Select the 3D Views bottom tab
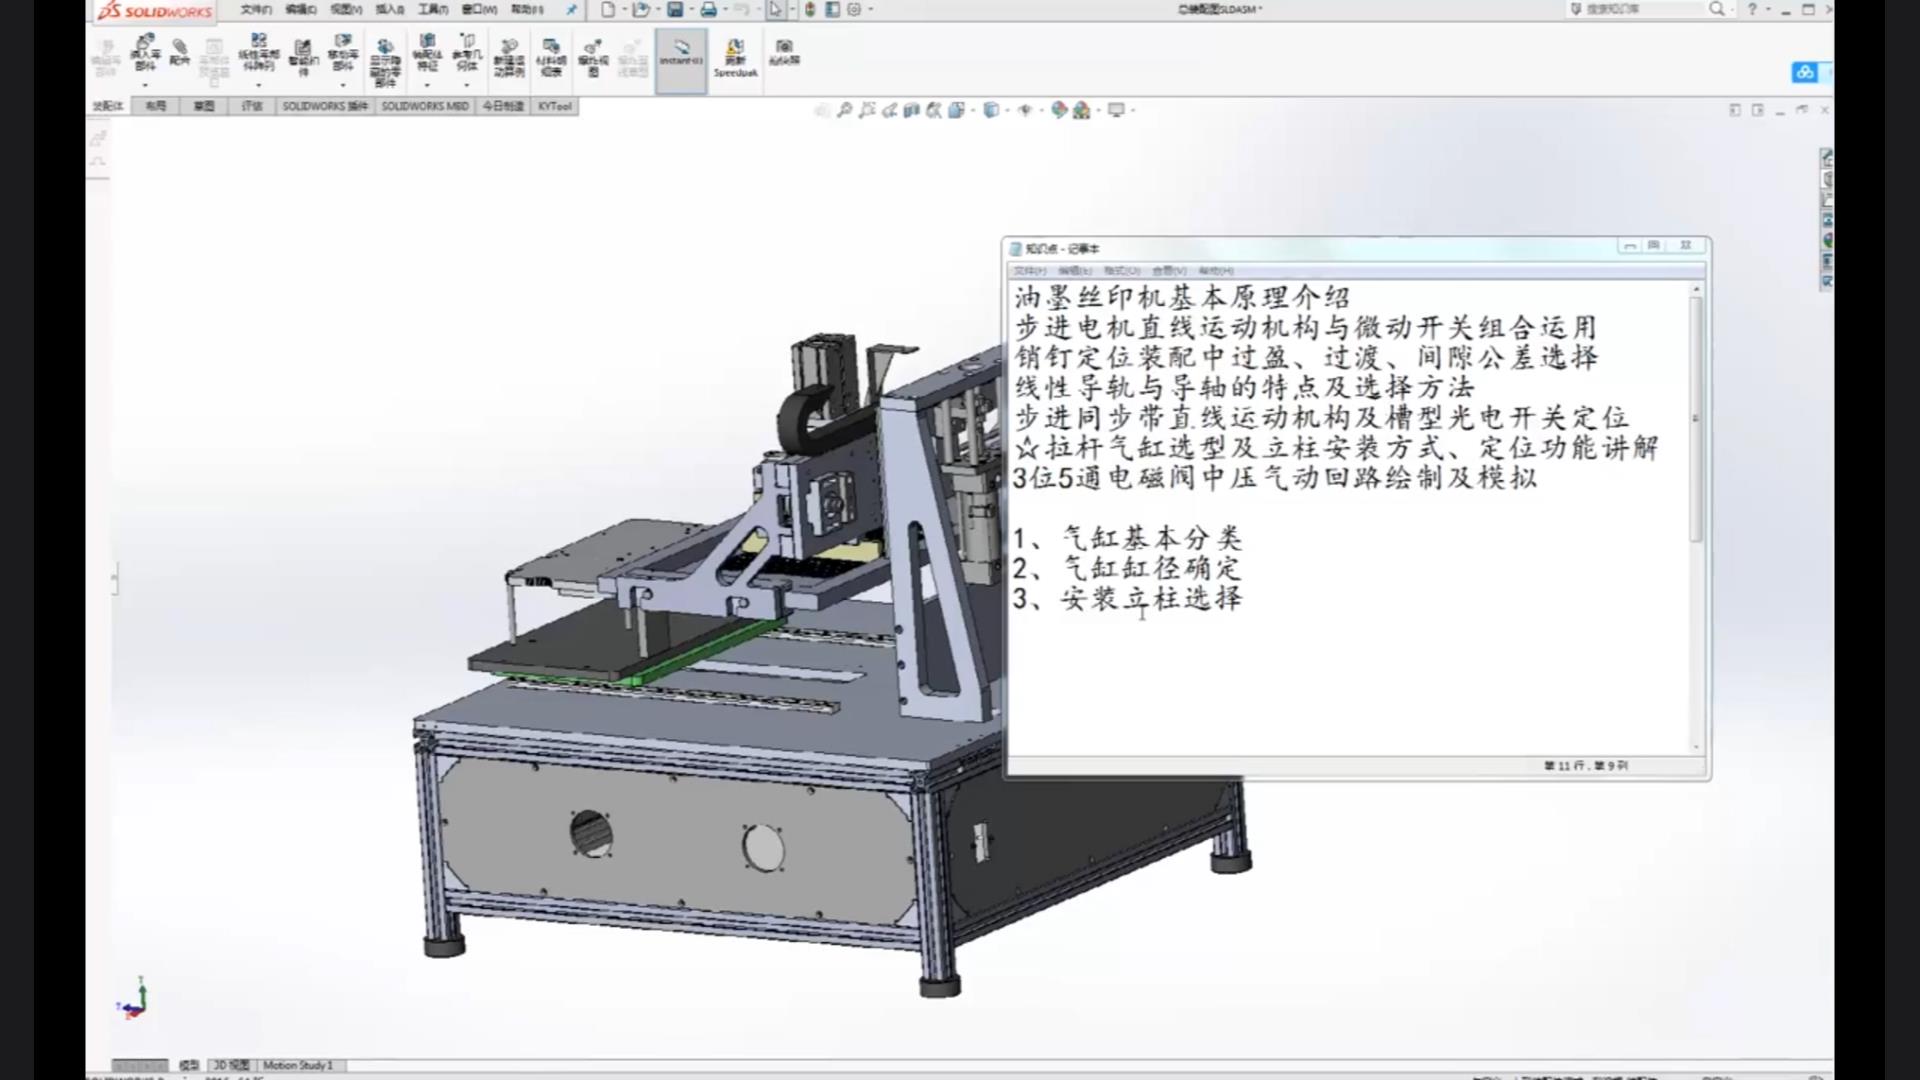The width and height of the screenshot is (1920, 1080). click(231, 1065)
